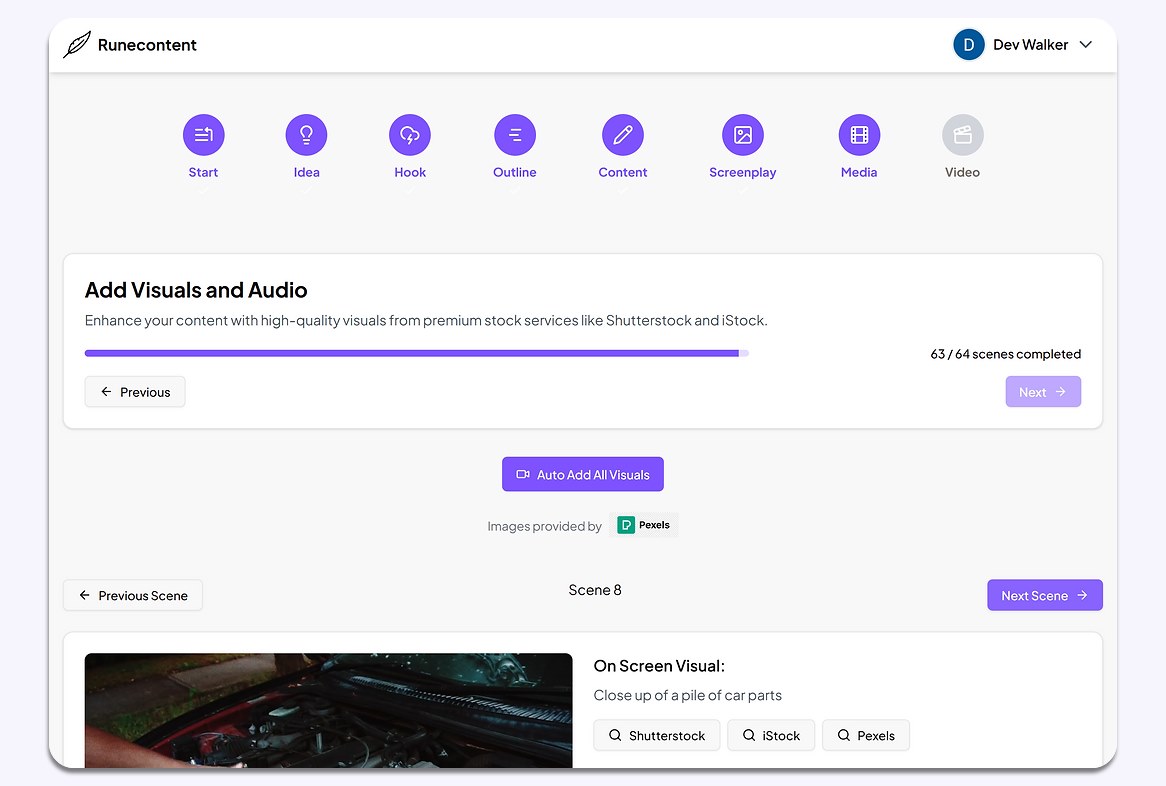
Task: Click the scenes completed progress bar
Action: (x=416, y=353)
